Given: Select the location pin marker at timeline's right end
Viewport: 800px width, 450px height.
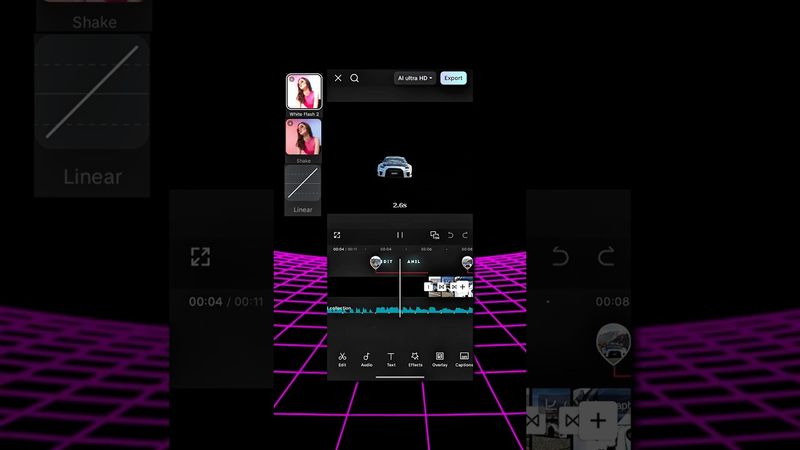Looking at the screenshot, I should tap(467, 263).
